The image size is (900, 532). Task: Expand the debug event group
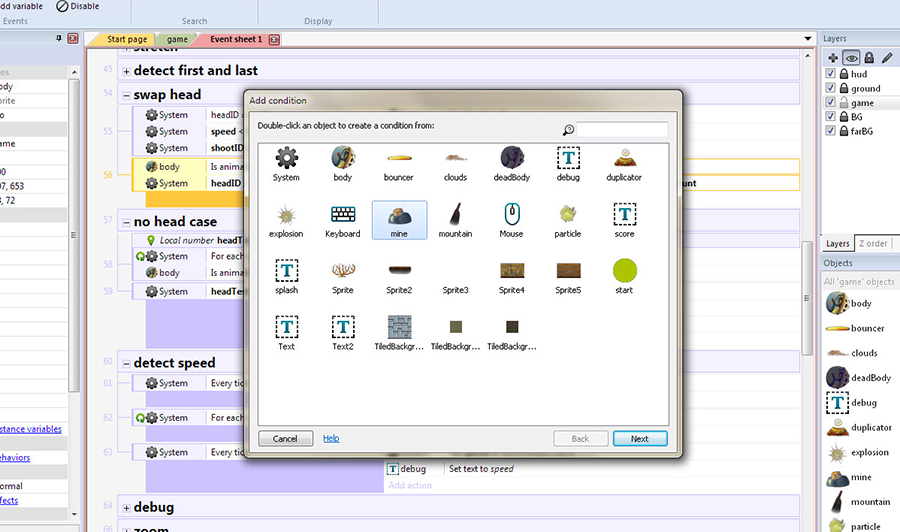[x=126, y=507]
